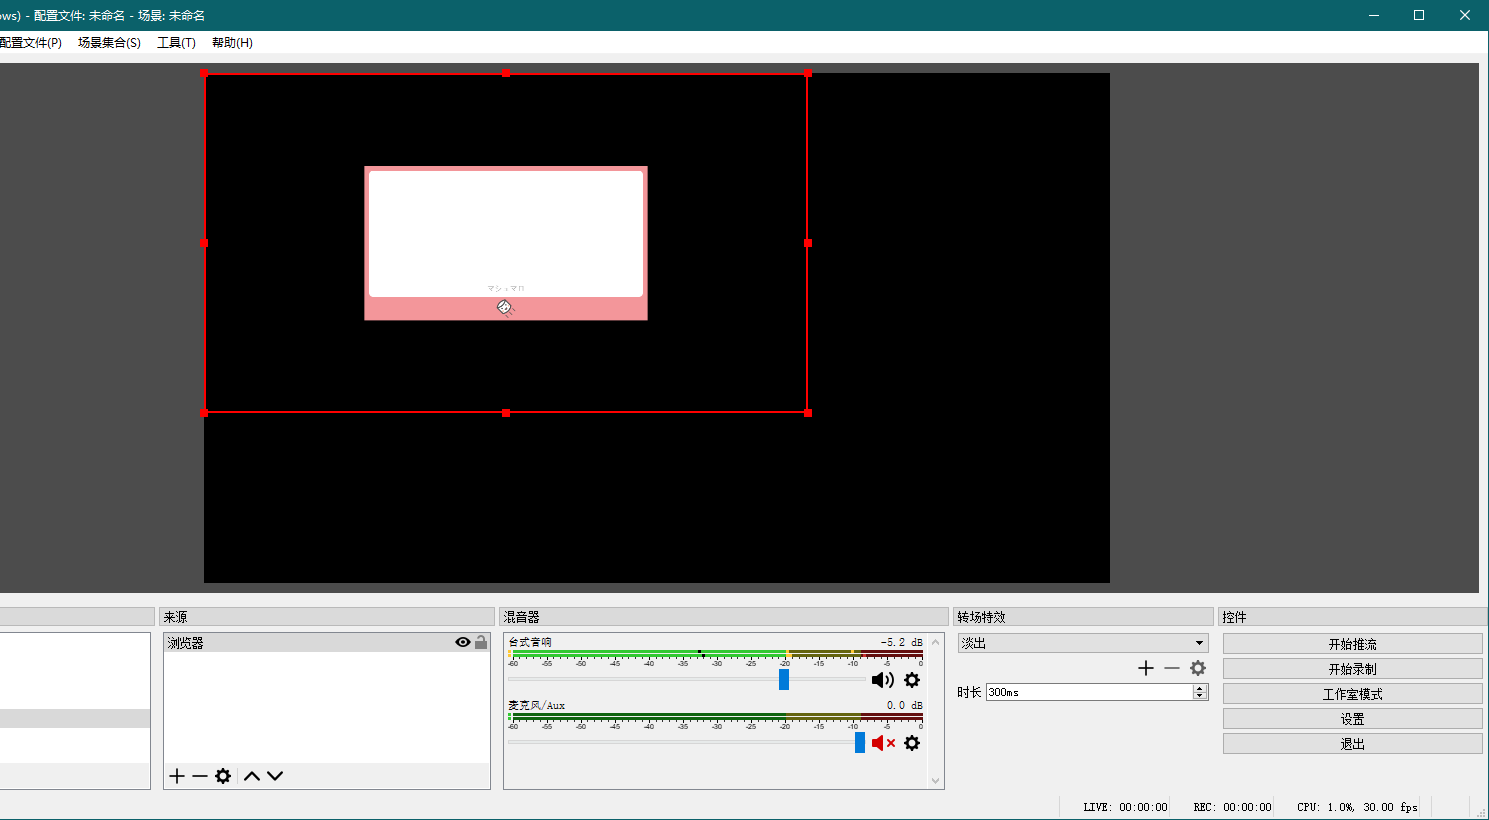
Task: Open 设置 button in controls
Action: pos(1352,719)
